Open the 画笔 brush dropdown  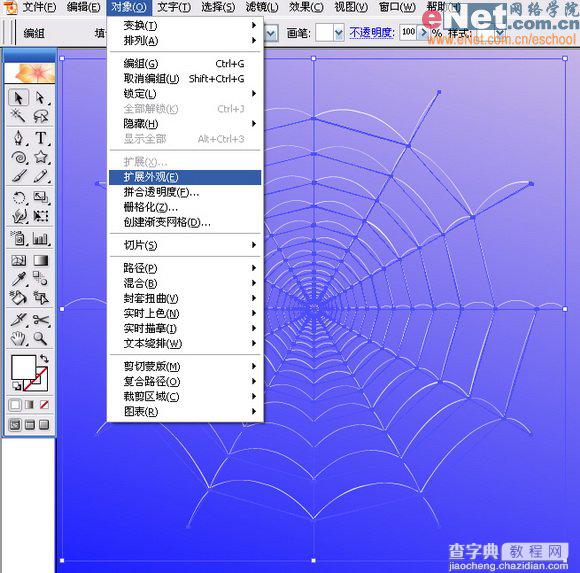coord(338,33)
